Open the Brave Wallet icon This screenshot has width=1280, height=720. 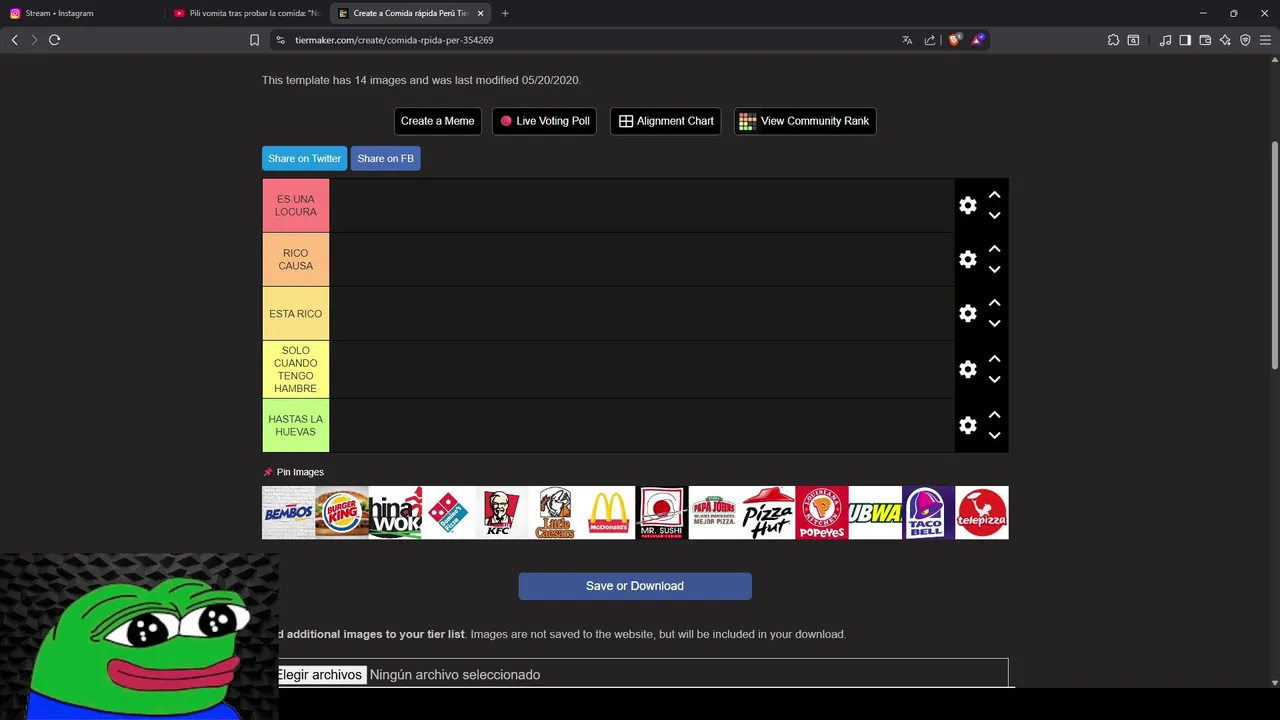coord(1205,40)
